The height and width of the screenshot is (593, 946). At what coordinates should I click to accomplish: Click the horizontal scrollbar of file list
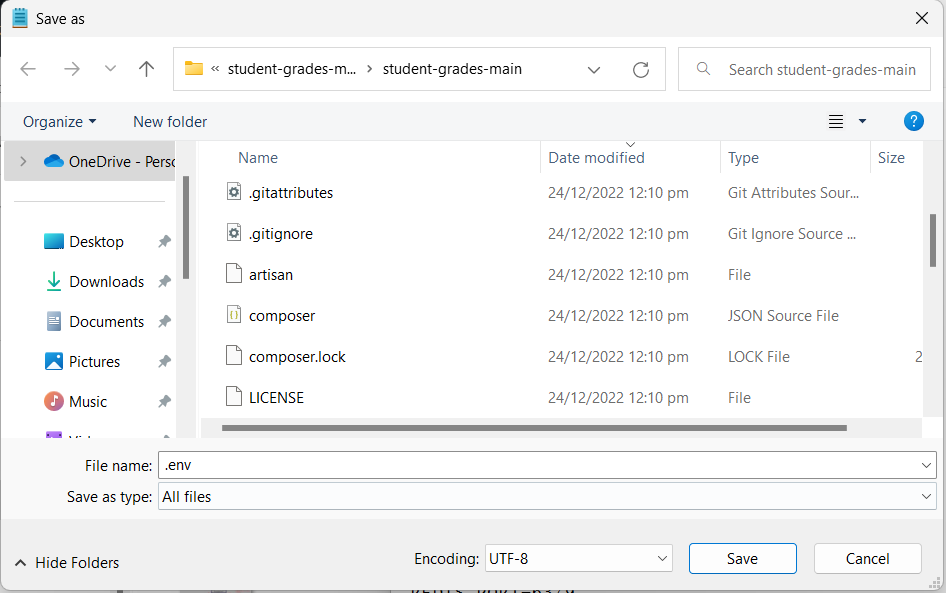click(535, 428)
